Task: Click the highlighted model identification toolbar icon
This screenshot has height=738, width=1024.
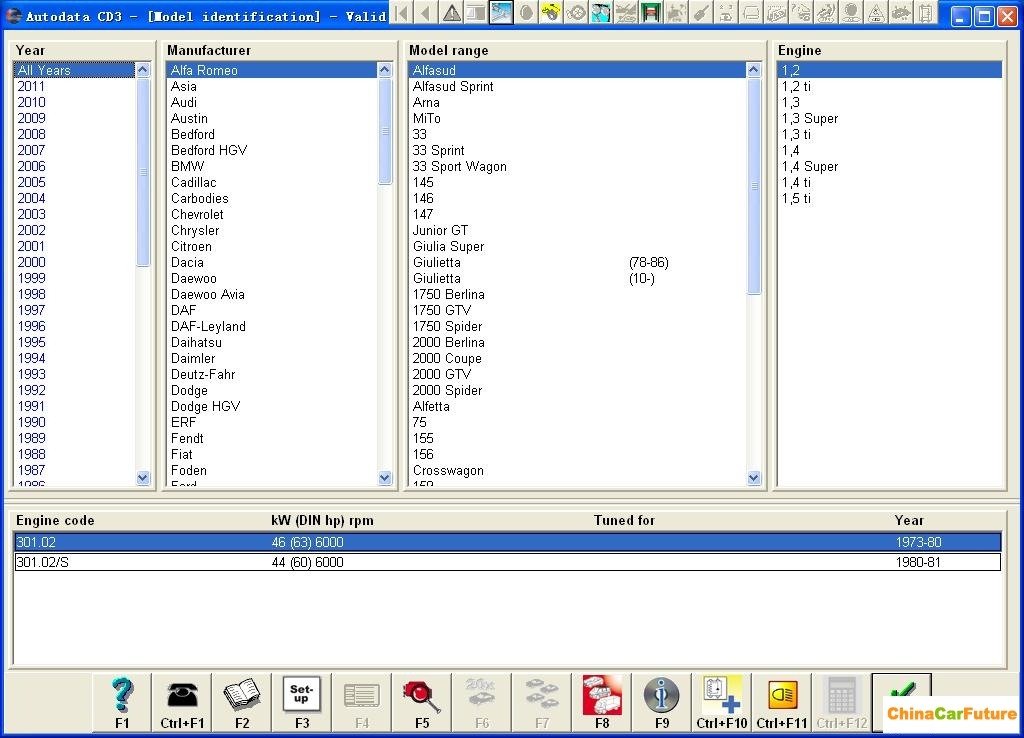Action: coord(501,12)
